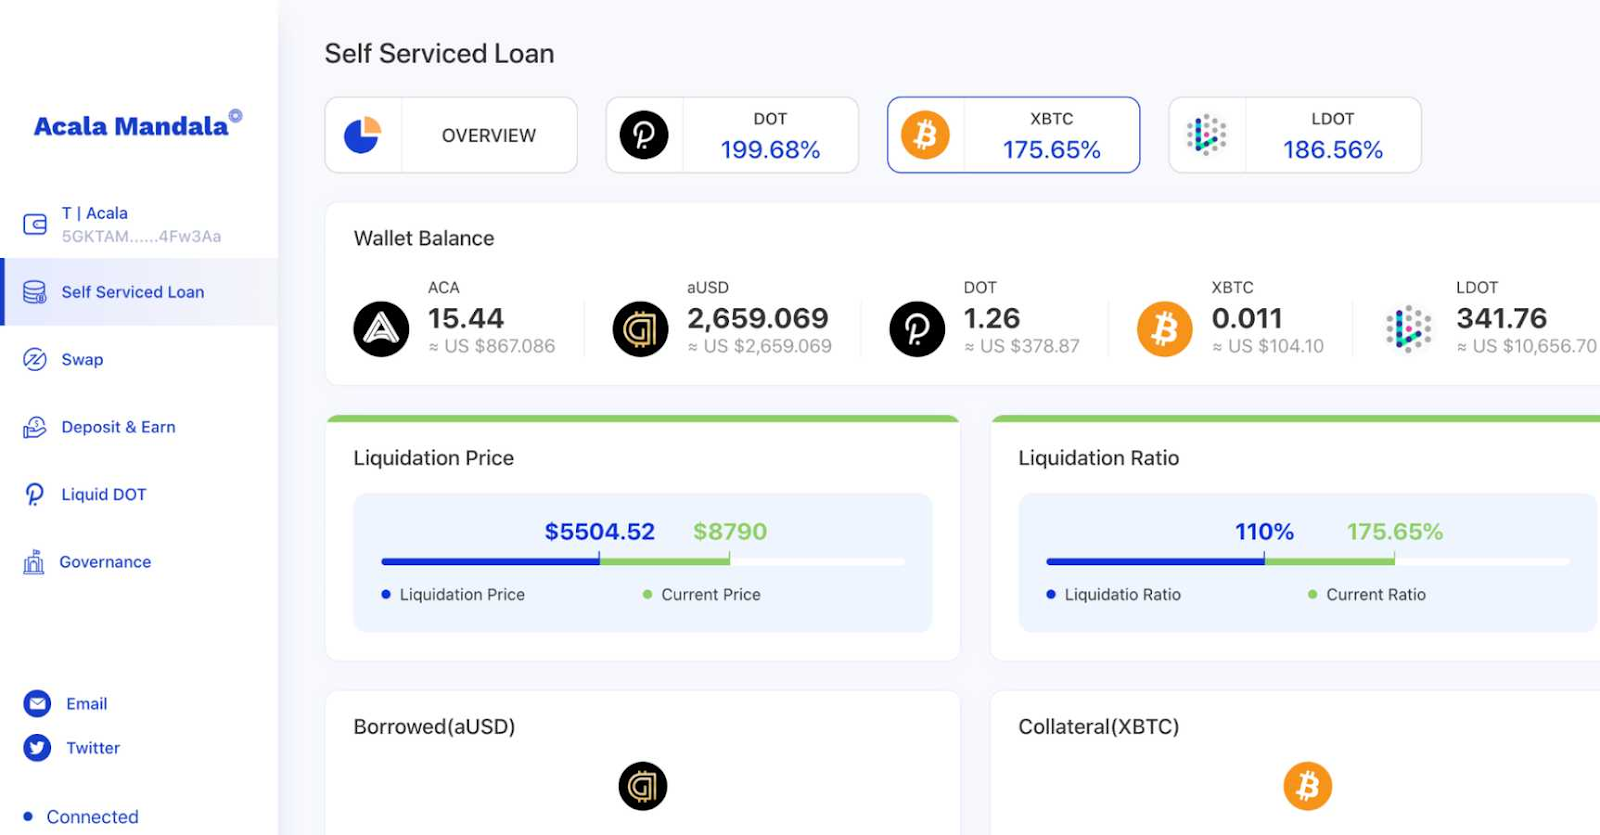Click the green Current Ratio legend dot
Screen dimensions: 1600x835
coord(1312,595)
